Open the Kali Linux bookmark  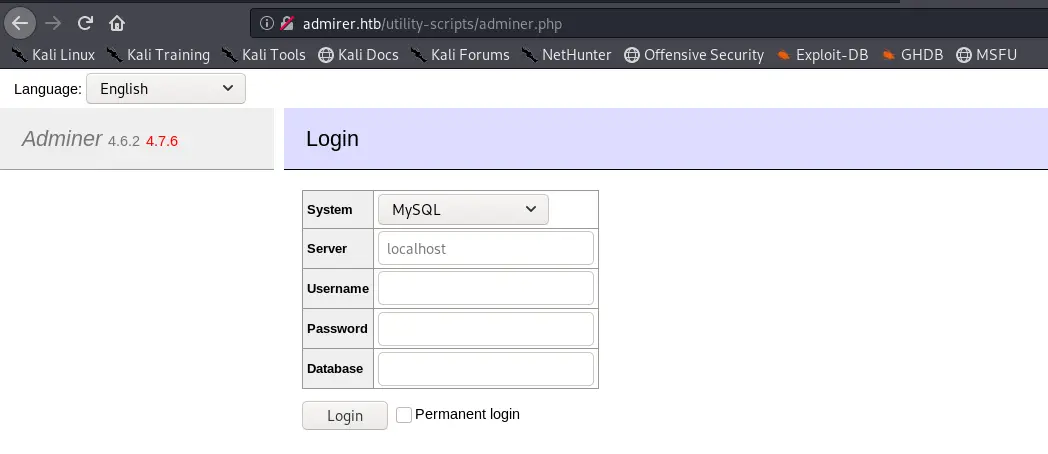(x=53, y=55)
